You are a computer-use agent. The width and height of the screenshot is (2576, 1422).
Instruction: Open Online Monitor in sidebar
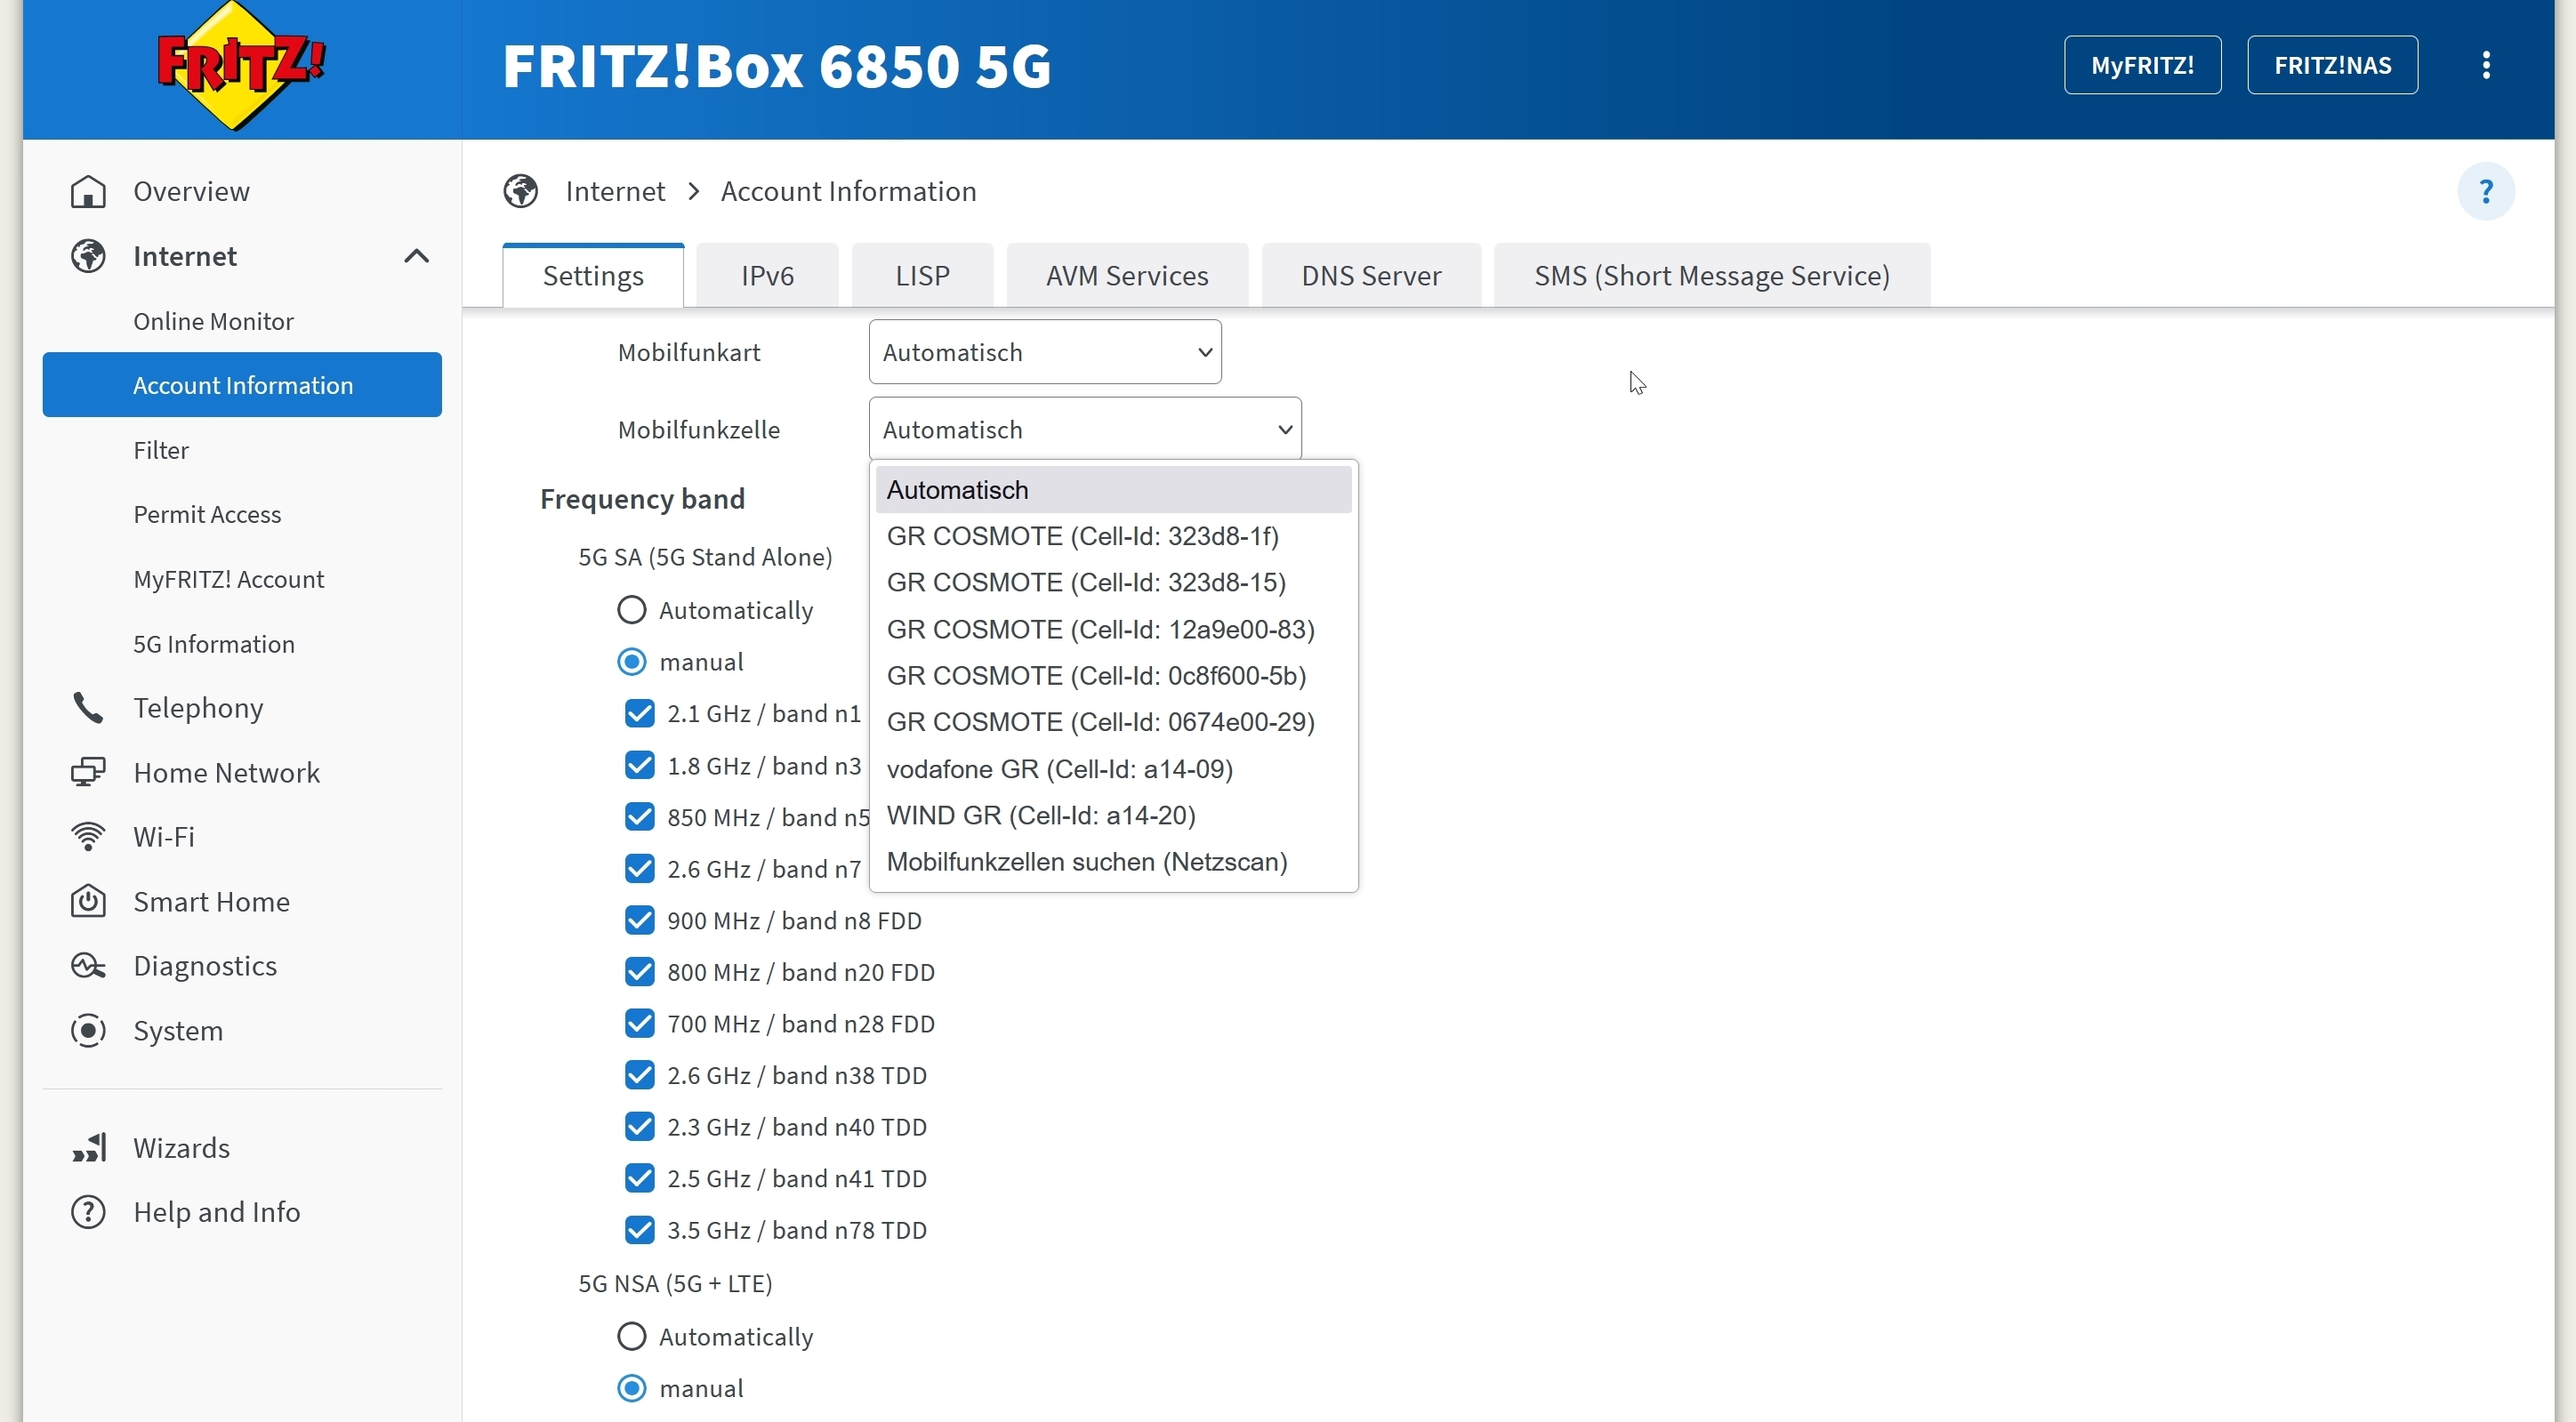[242, 321]
